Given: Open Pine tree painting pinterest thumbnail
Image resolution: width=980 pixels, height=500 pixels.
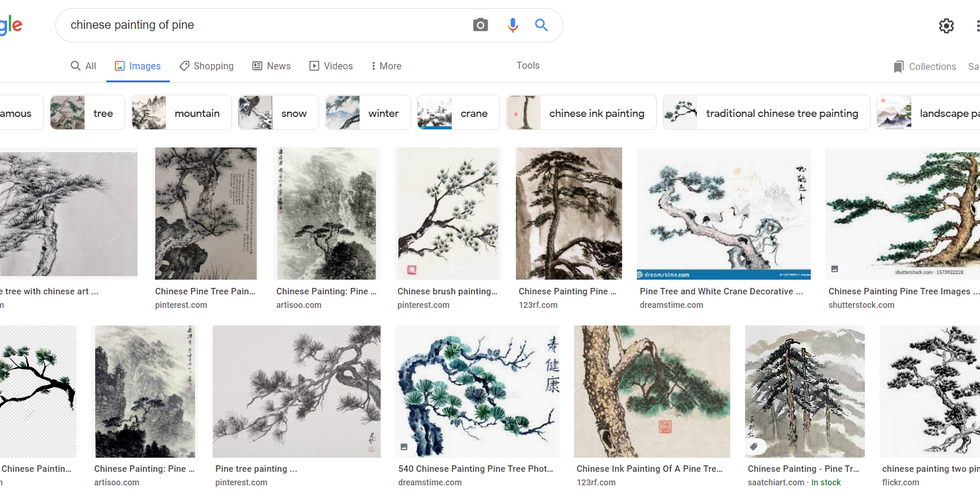Looking at the screenshot, I should 297,391.
